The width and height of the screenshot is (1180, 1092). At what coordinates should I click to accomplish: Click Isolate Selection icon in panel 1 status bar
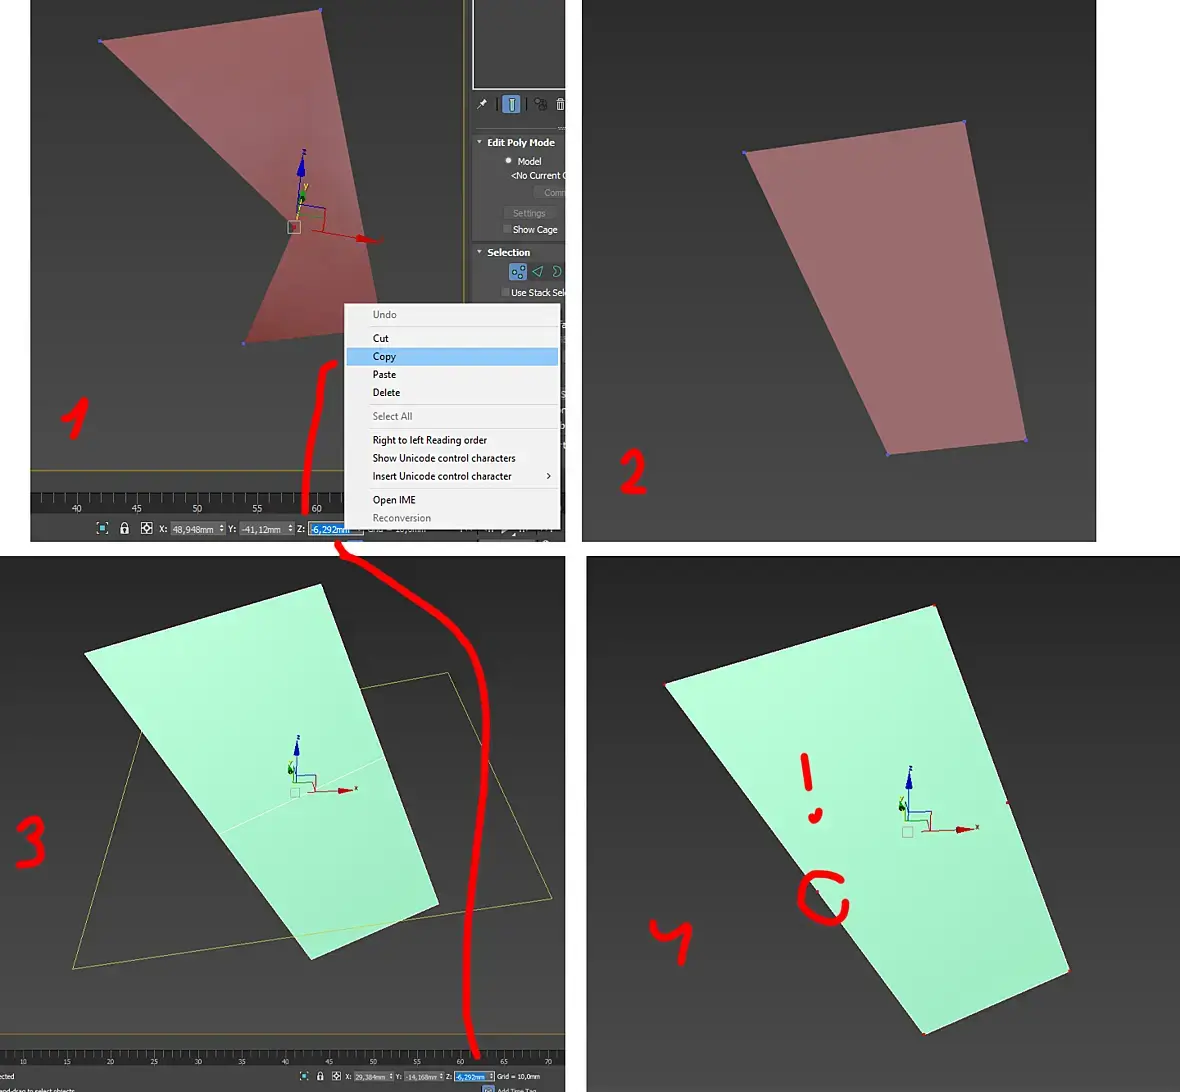click(x=102, y=528)
